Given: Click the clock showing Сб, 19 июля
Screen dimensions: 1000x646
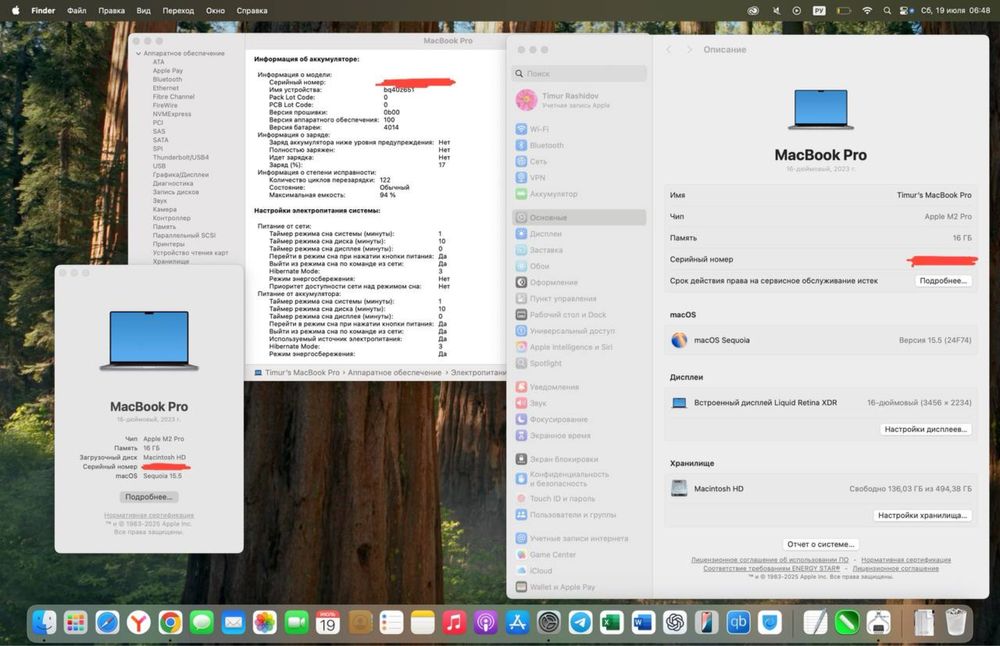Looking at the screenshot, I should coord(955,10).
